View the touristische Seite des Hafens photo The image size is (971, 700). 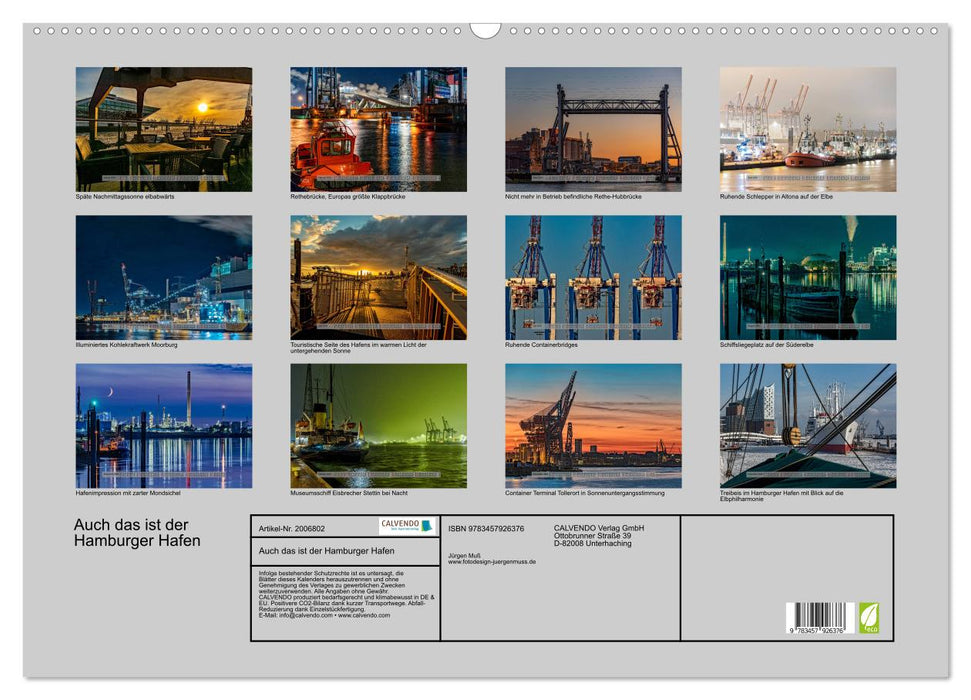click(x=377, y=278)
